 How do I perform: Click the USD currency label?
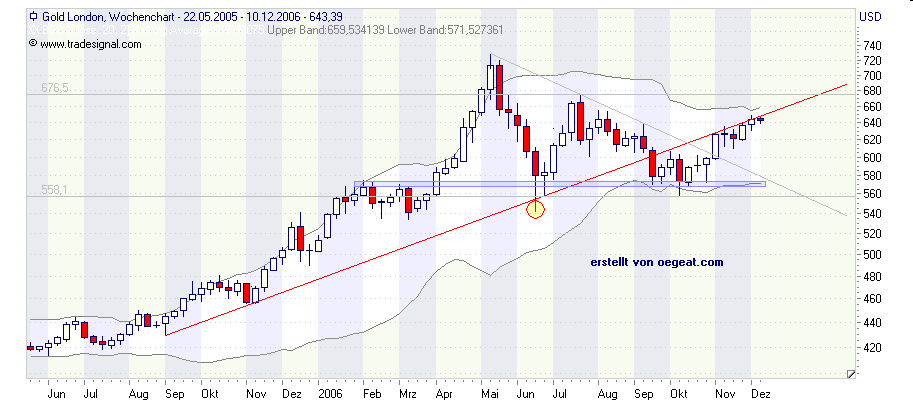869,17
